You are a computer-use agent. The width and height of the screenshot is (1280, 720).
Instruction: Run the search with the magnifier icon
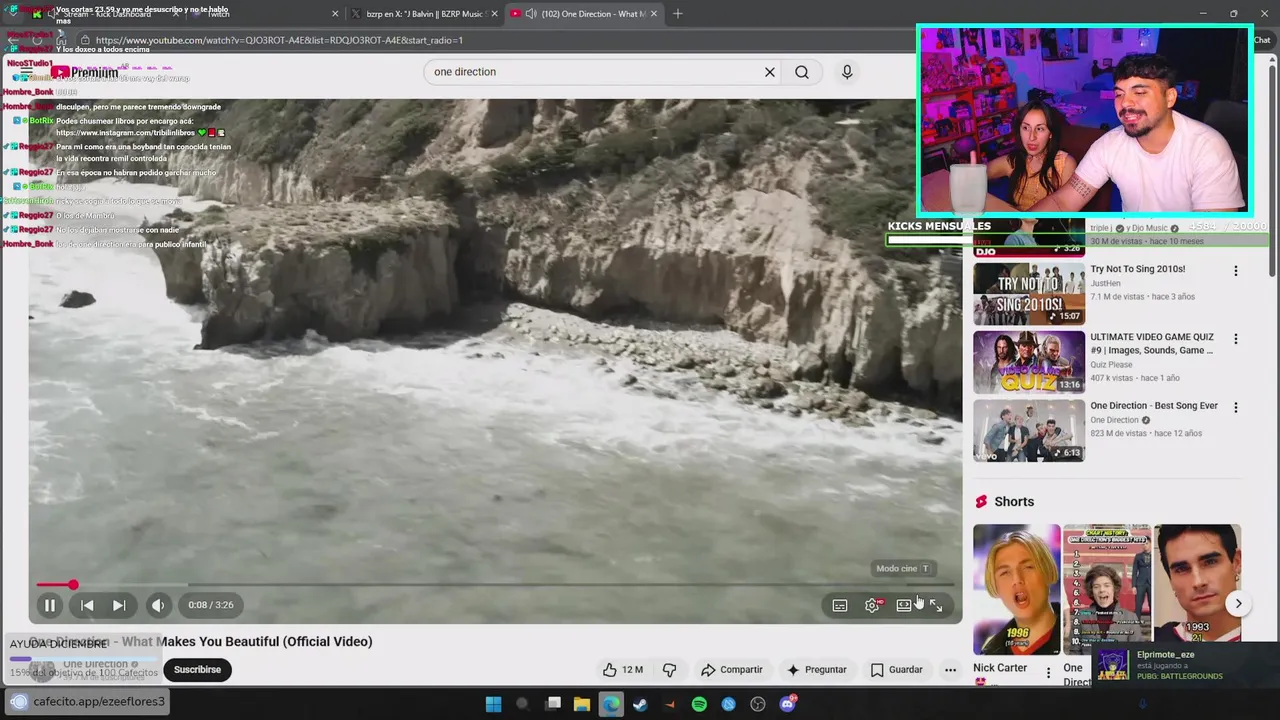pyautogui.click(x=802, y=72)
